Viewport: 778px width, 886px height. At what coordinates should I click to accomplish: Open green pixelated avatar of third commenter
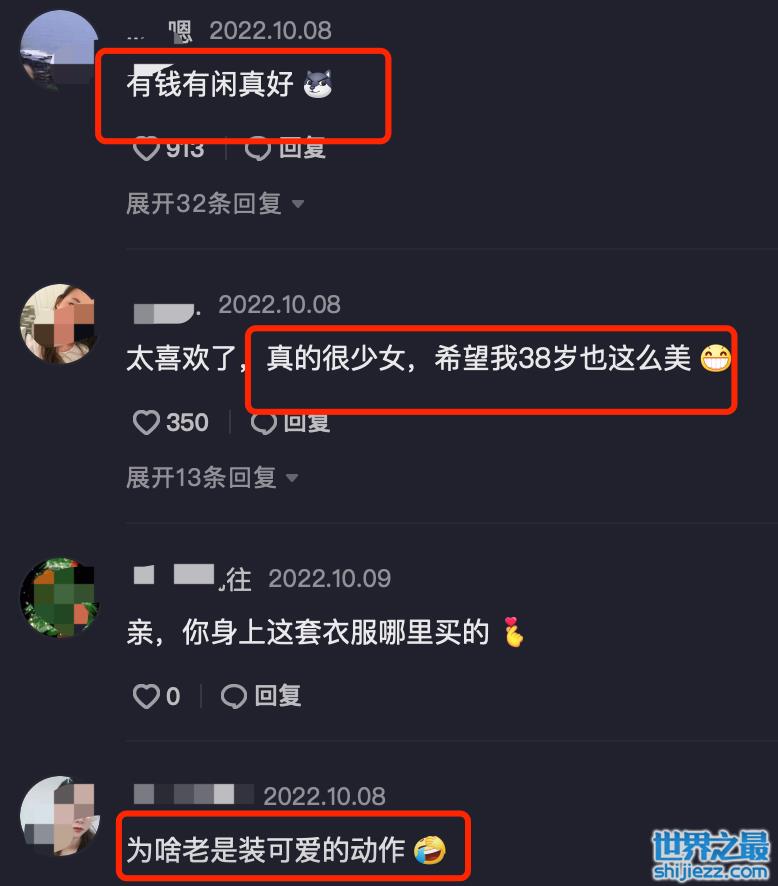59,598
